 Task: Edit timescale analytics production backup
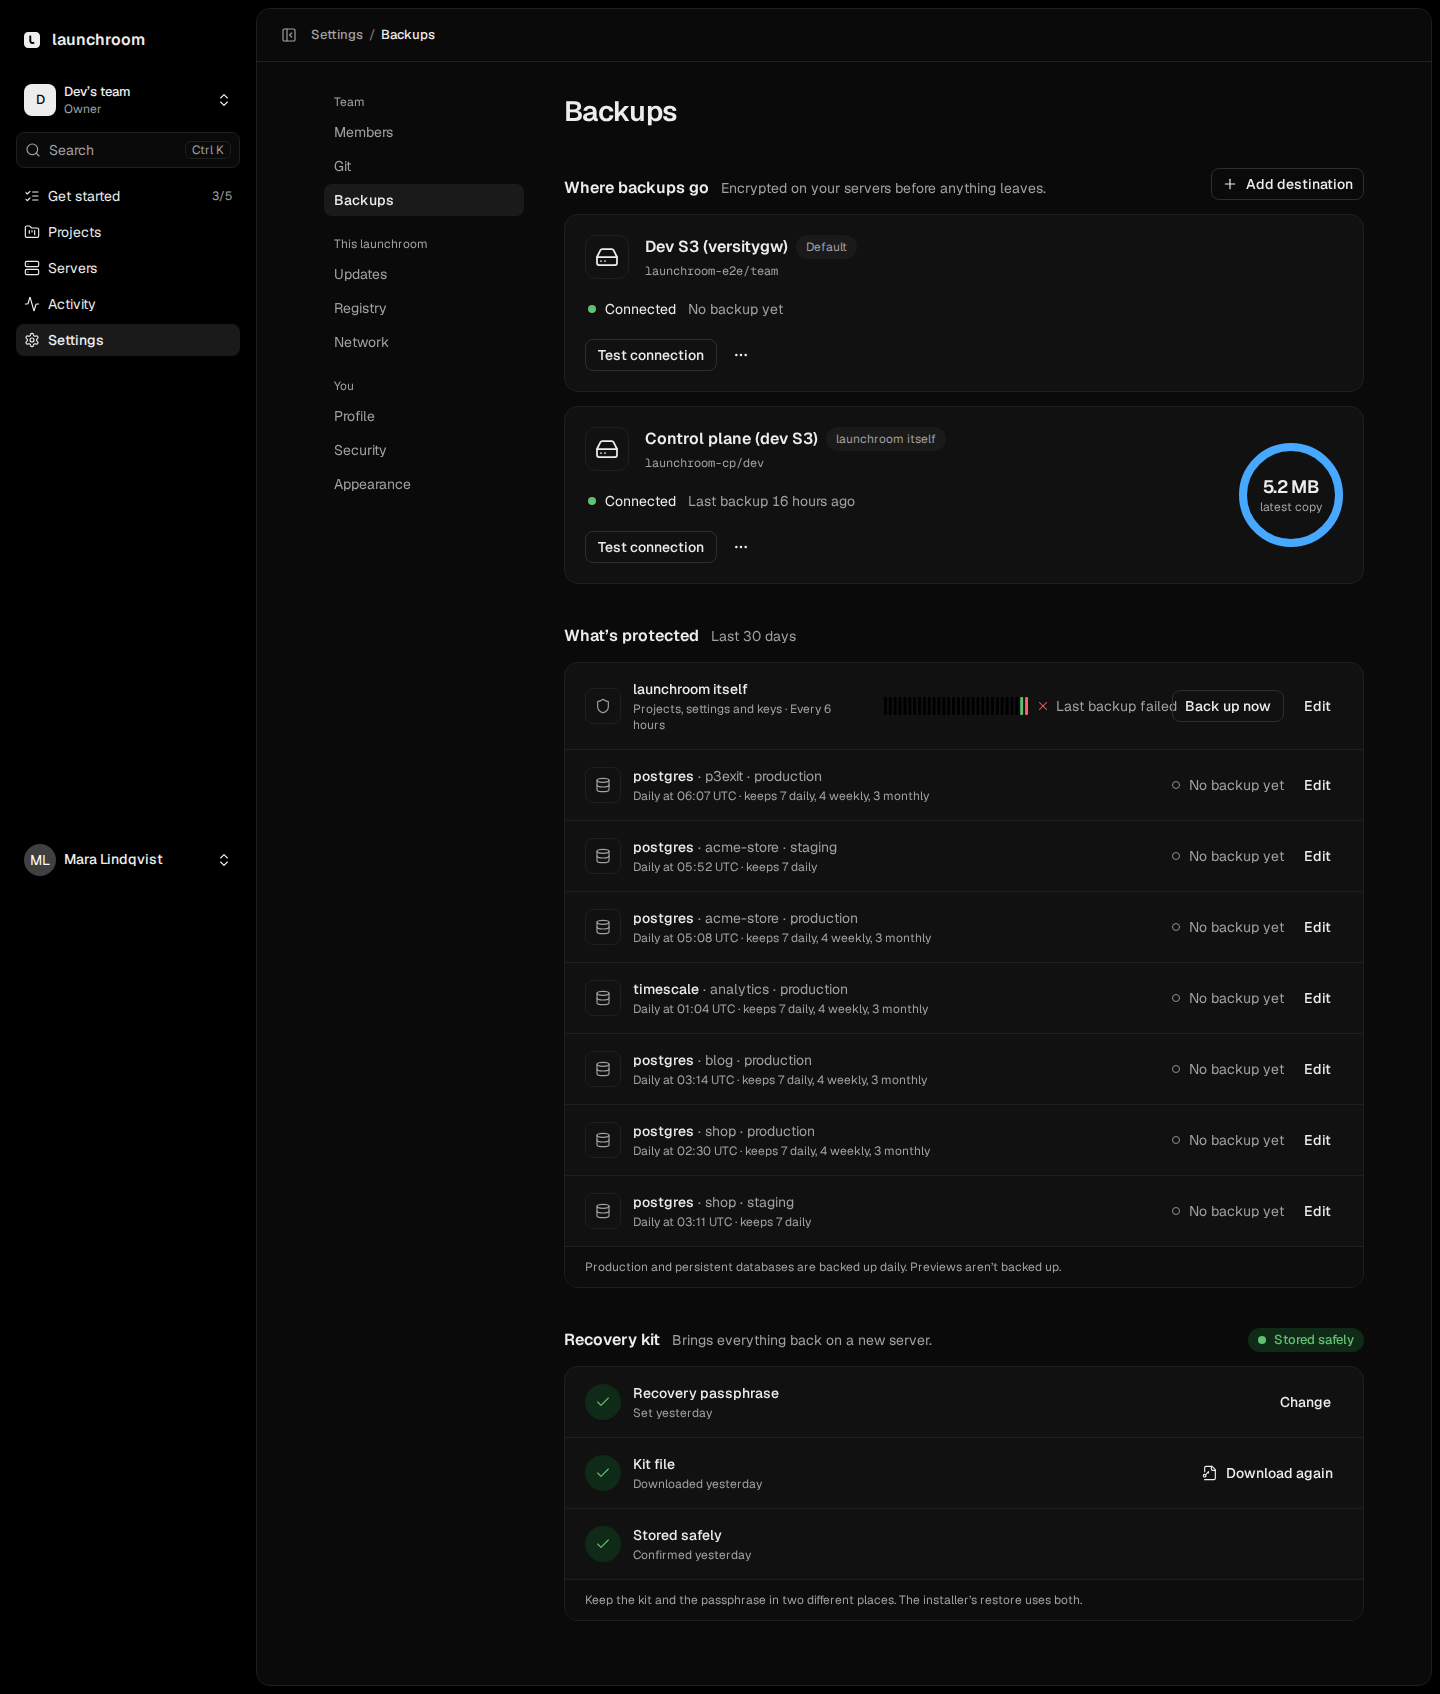1317,998
